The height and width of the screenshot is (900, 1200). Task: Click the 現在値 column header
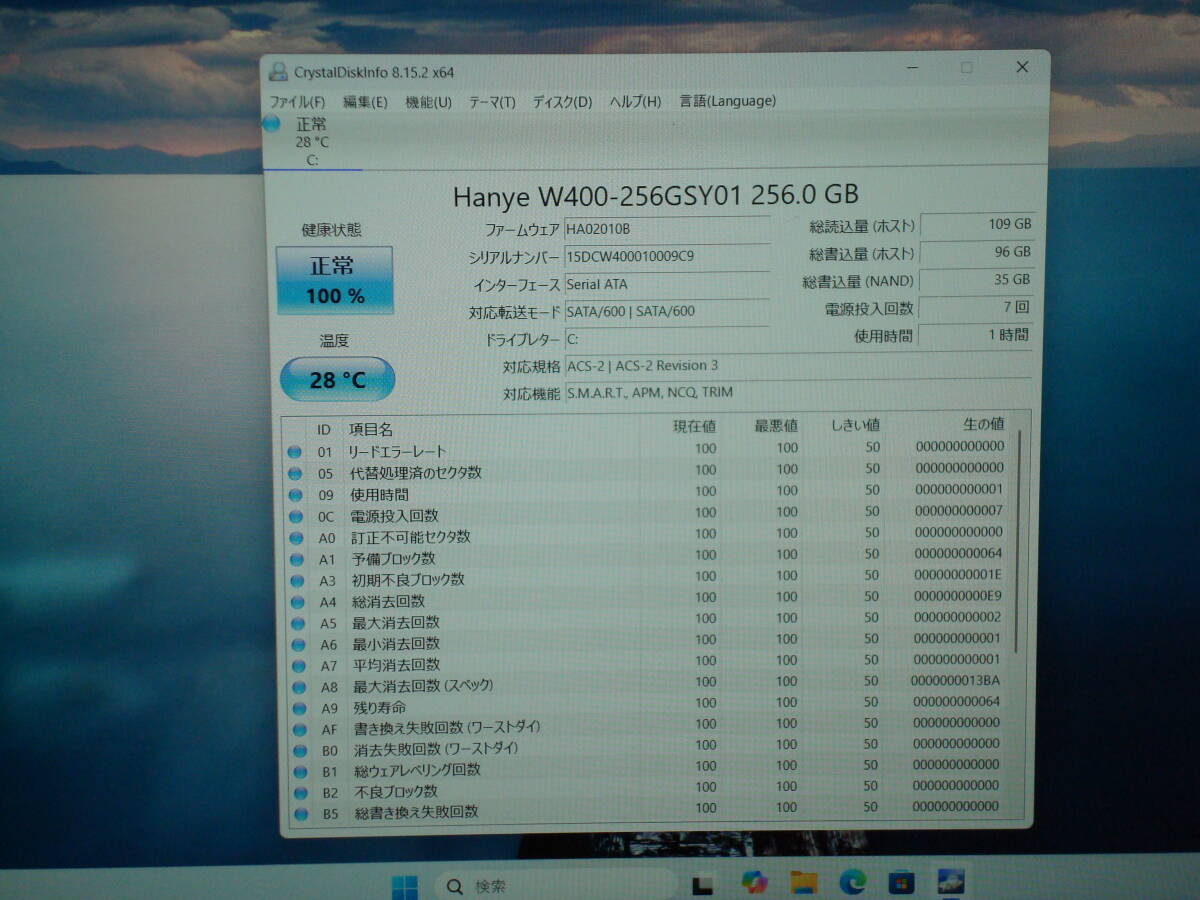(x=694, y=427)
